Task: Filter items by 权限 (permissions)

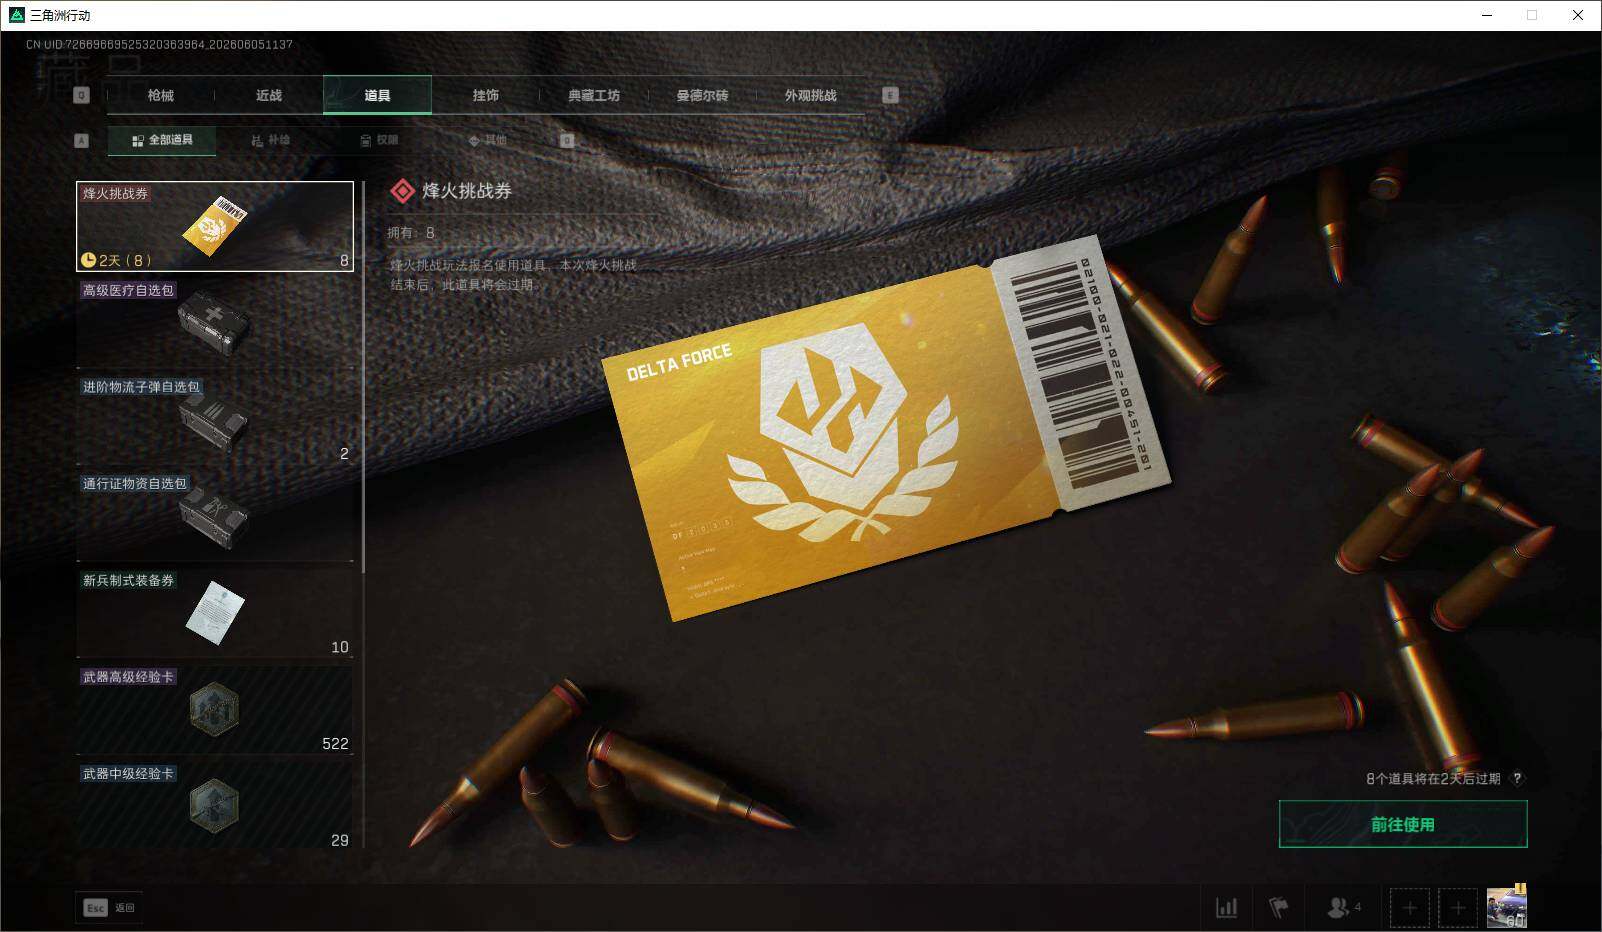Action: click(x=379, y=140)
